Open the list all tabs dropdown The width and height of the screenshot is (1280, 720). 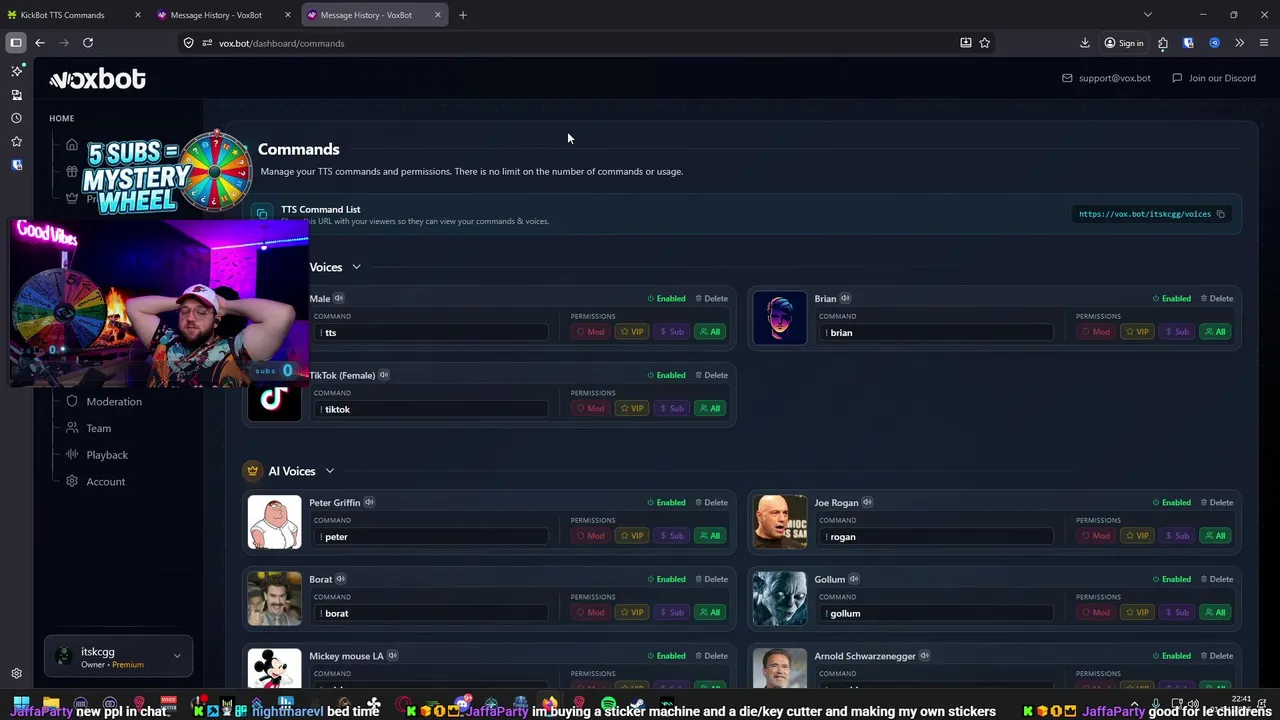(1148, 15)
